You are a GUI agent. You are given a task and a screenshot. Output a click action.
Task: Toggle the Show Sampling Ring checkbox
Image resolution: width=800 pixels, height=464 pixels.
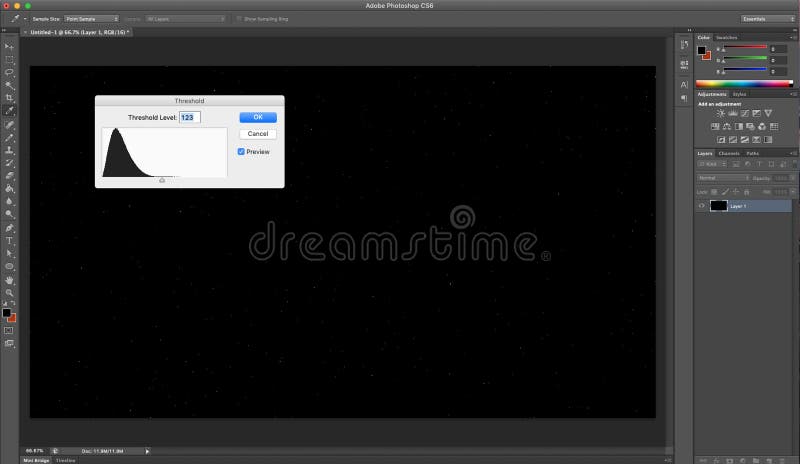tap(239, 19)
